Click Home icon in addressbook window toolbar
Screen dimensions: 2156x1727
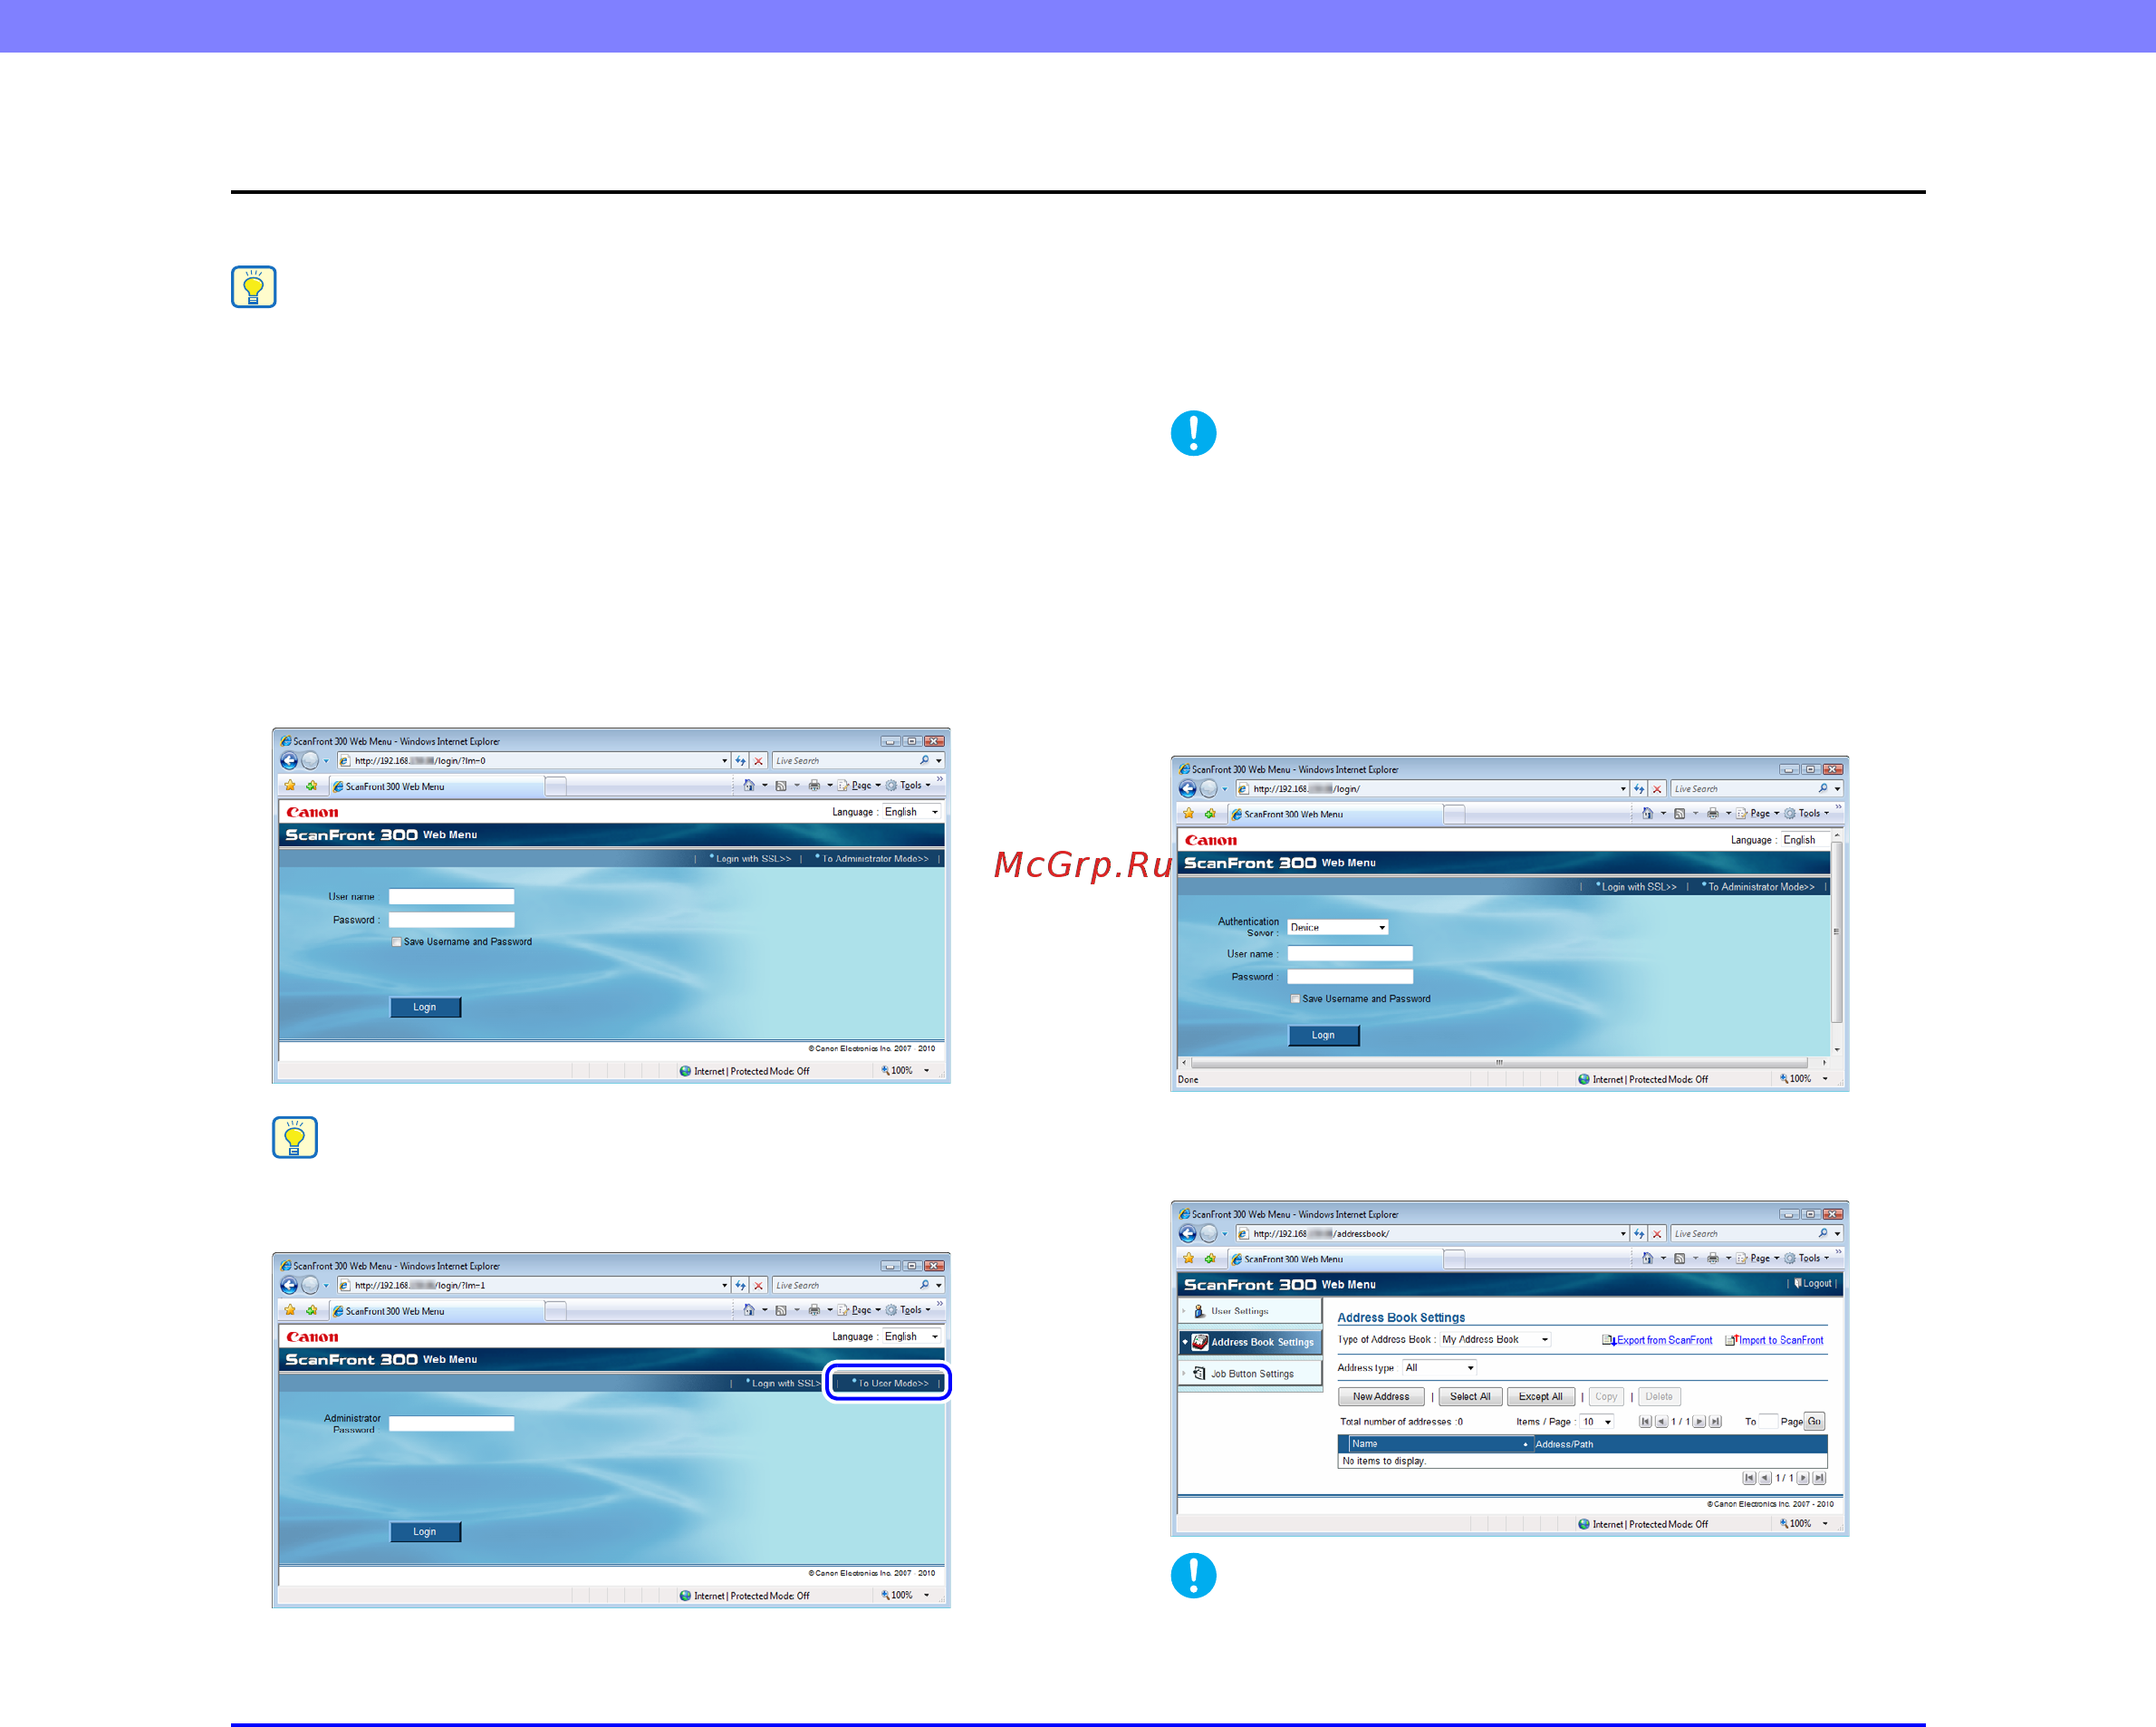1647,1258
